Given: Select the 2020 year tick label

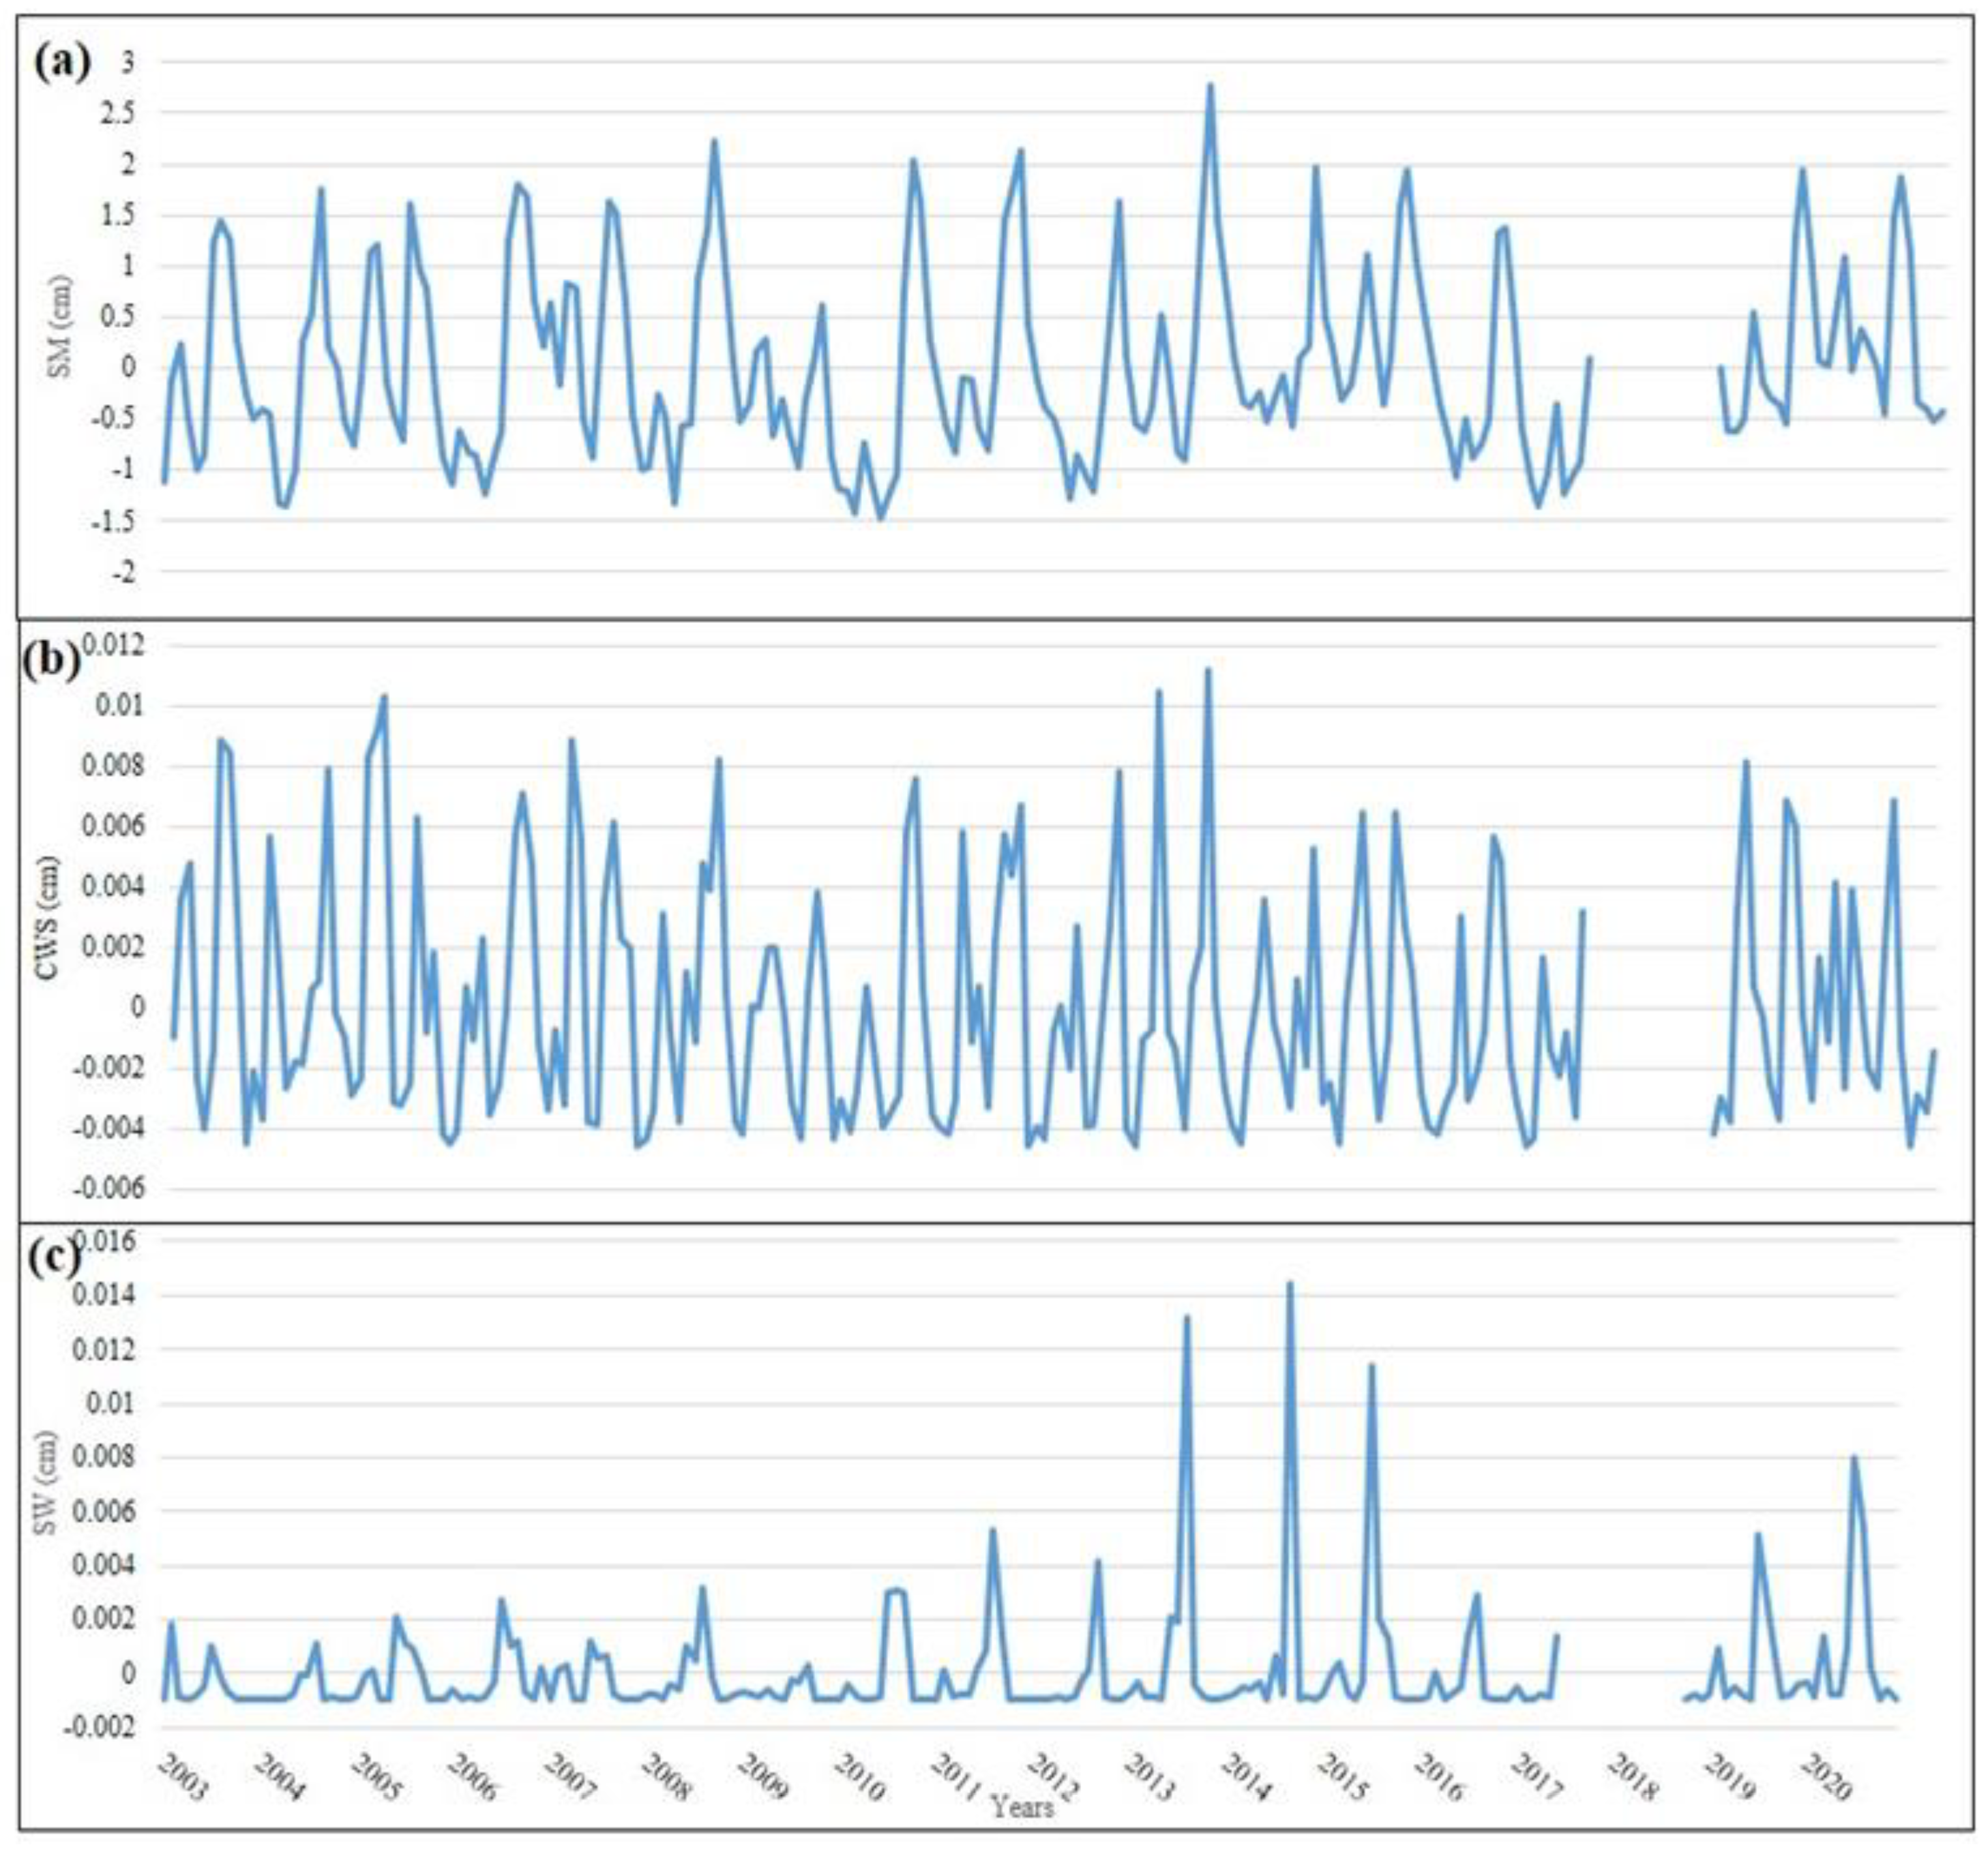Looking at the screenshot, I should pos(1826,1778).
